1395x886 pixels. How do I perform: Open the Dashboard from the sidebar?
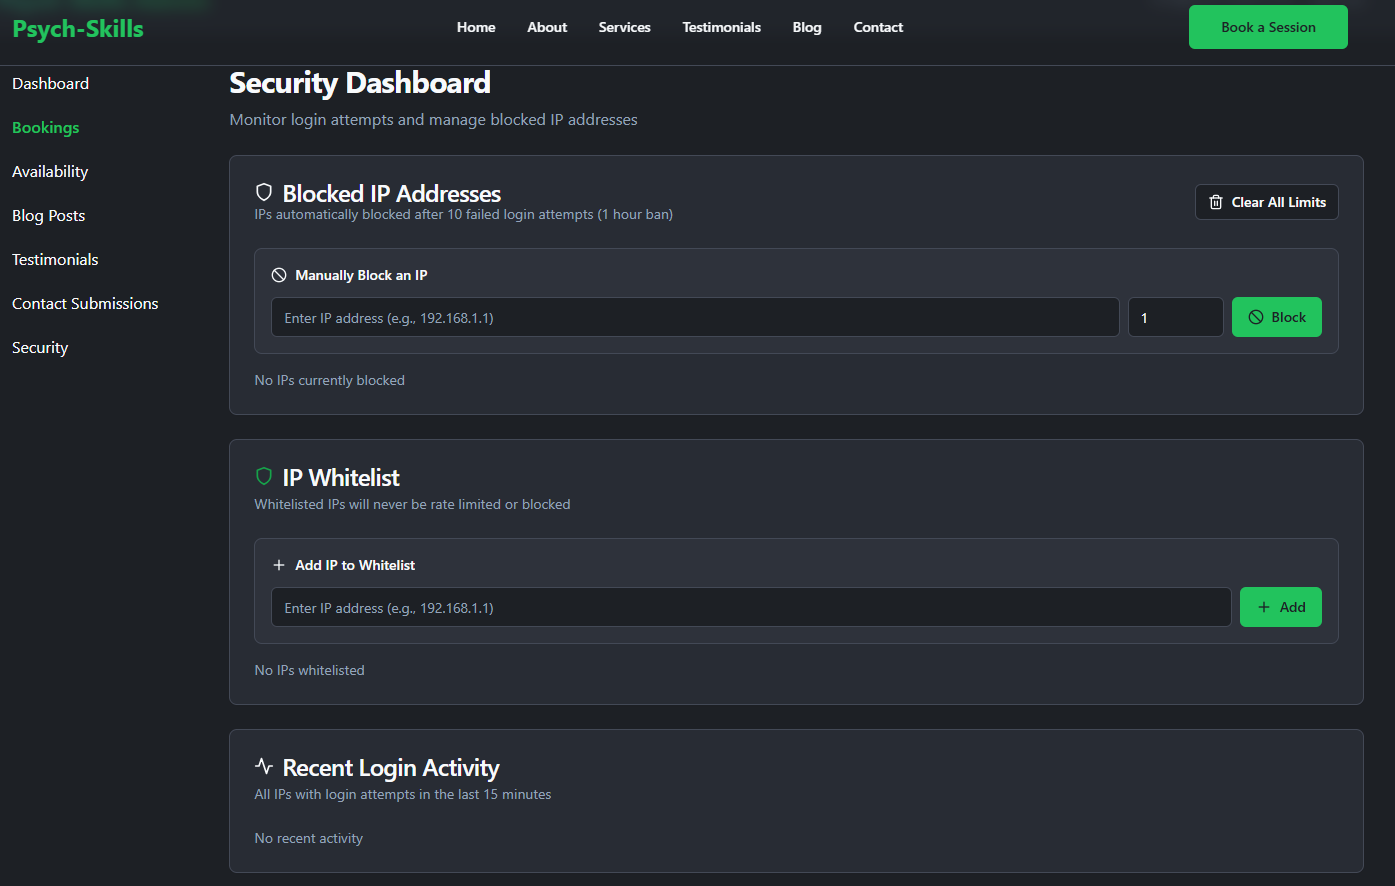(x=50, y=83)
